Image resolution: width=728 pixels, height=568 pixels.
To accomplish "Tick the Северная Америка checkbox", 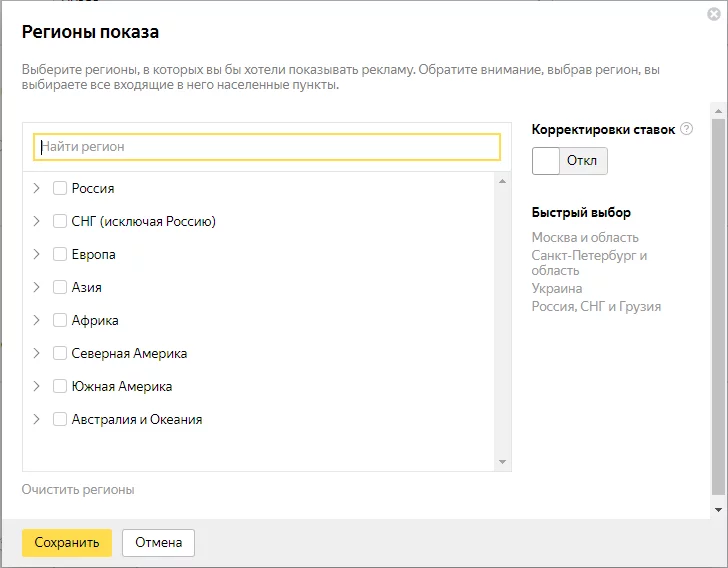I will coord(59,353).
